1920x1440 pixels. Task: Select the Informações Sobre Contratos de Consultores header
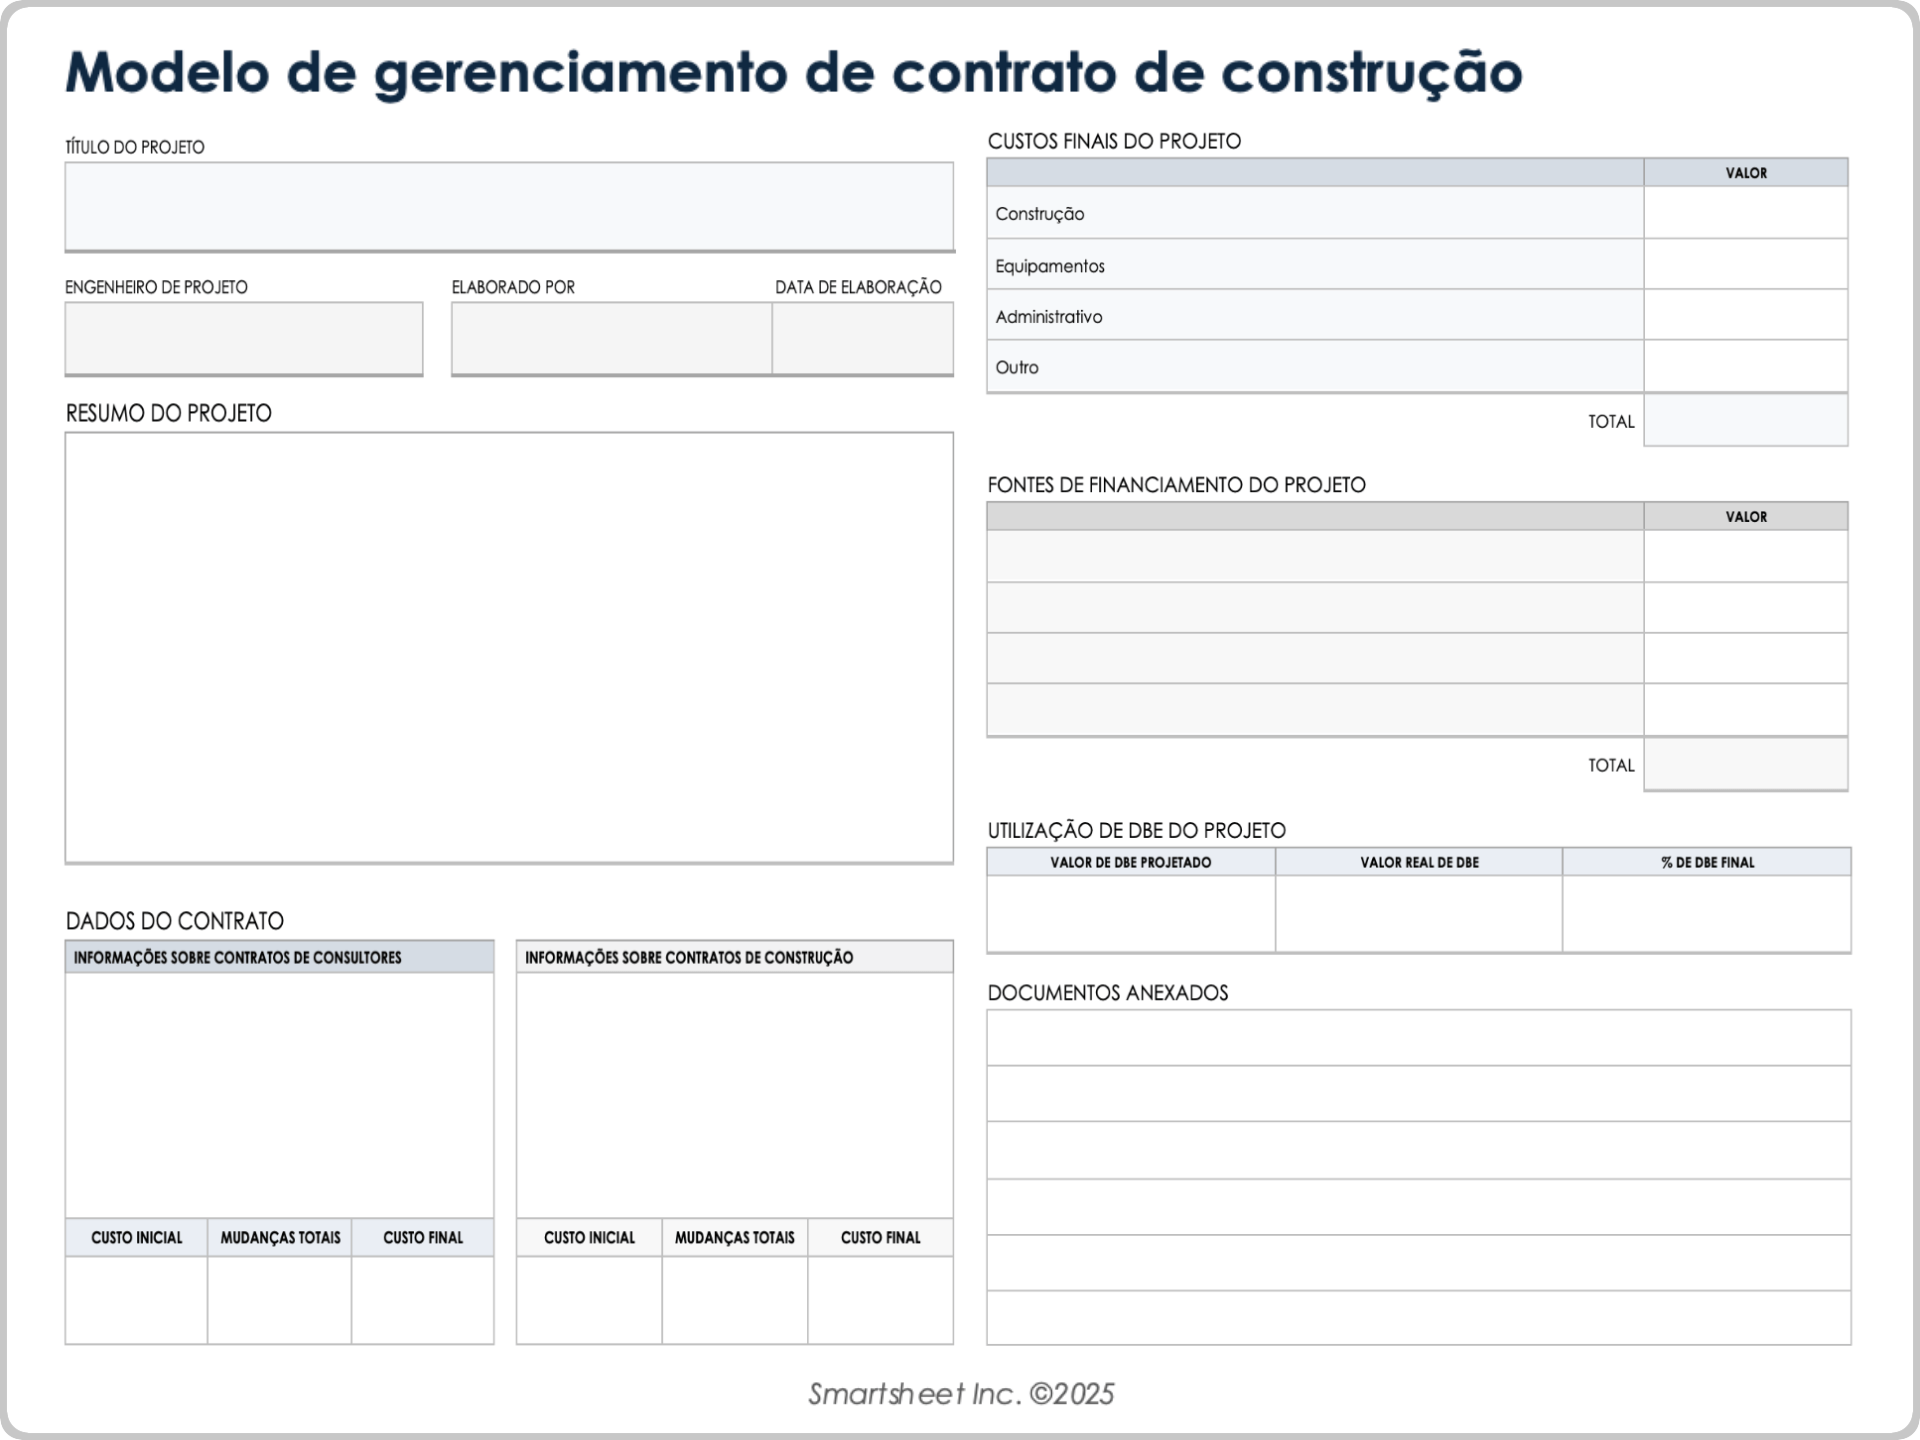point(279,957)
